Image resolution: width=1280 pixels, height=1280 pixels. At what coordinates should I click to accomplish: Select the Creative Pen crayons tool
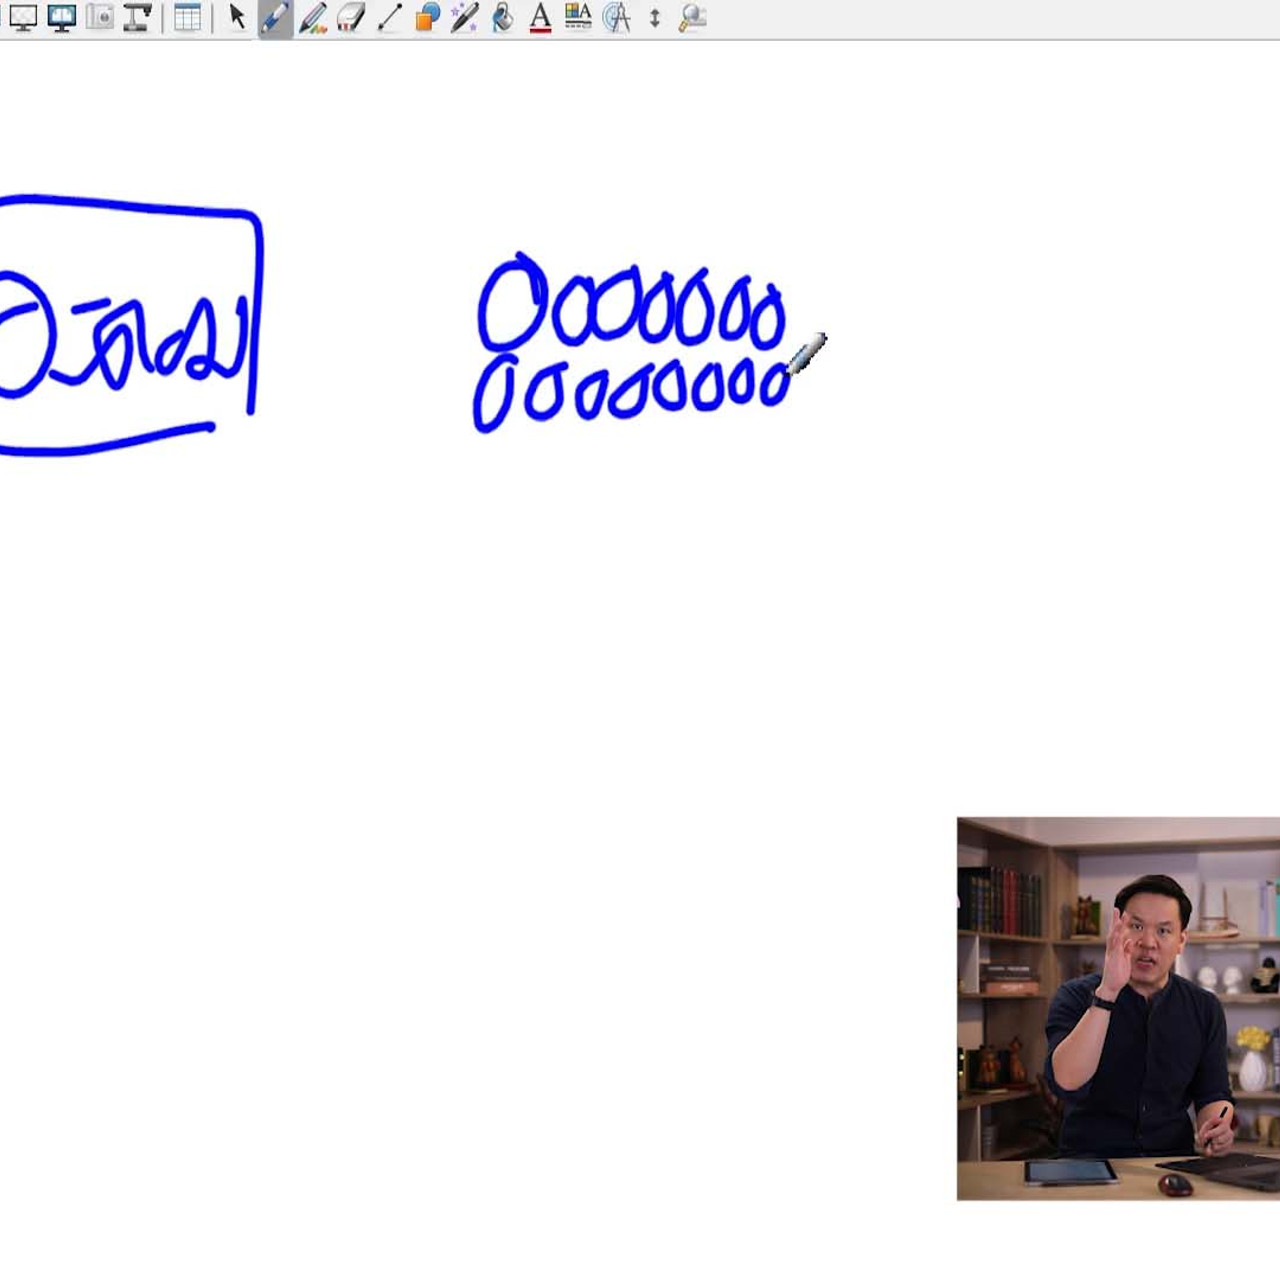313,17
